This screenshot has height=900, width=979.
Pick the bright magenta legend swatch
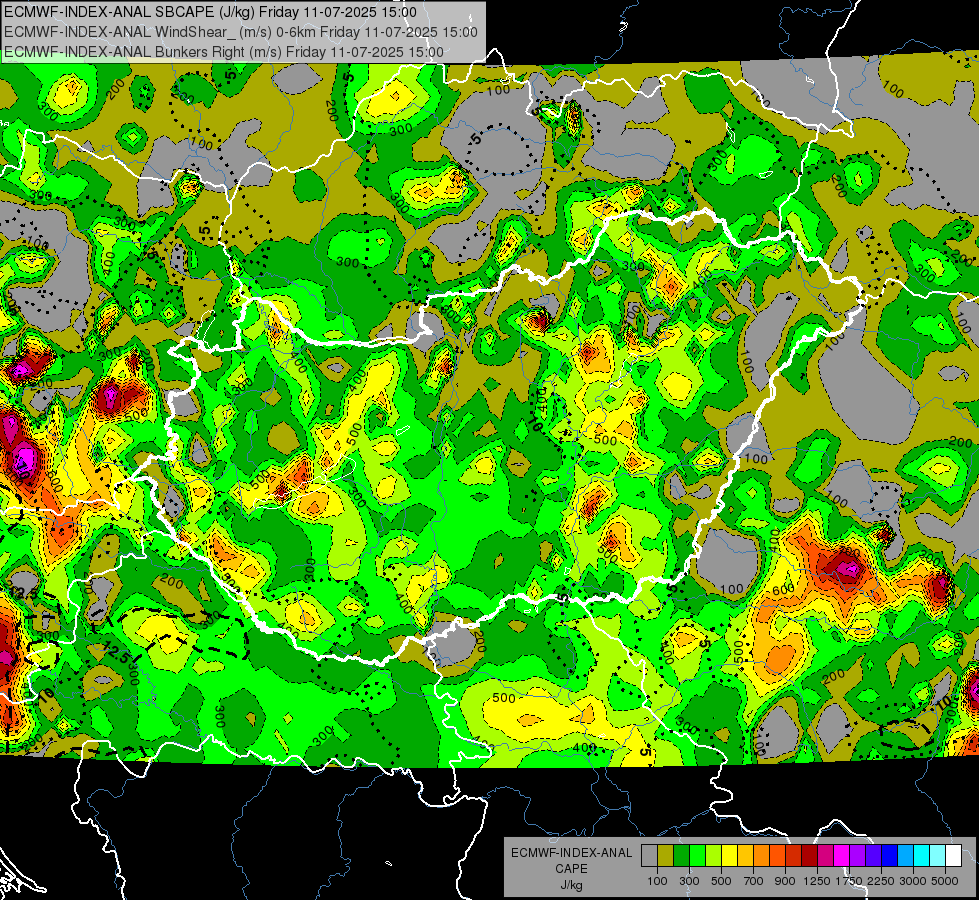pyautogui.click(x=842, y=856)
